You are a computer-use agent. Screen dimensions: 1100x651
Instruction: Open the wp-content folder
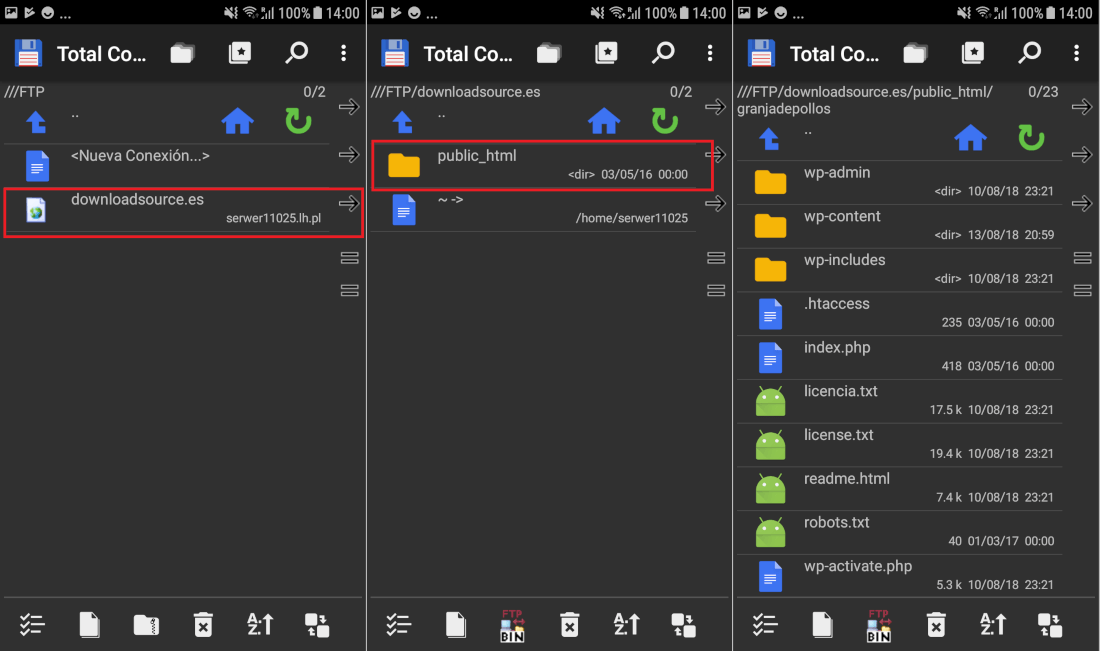coord(899,226)
